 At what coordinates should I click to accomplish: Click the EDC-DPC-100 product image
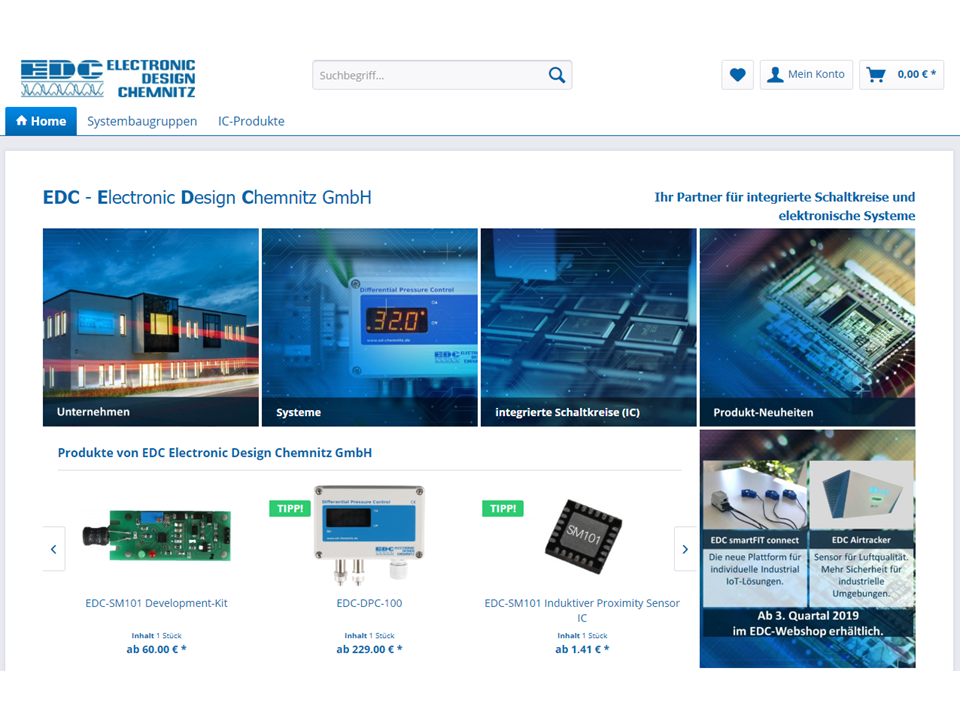point(369,534)
